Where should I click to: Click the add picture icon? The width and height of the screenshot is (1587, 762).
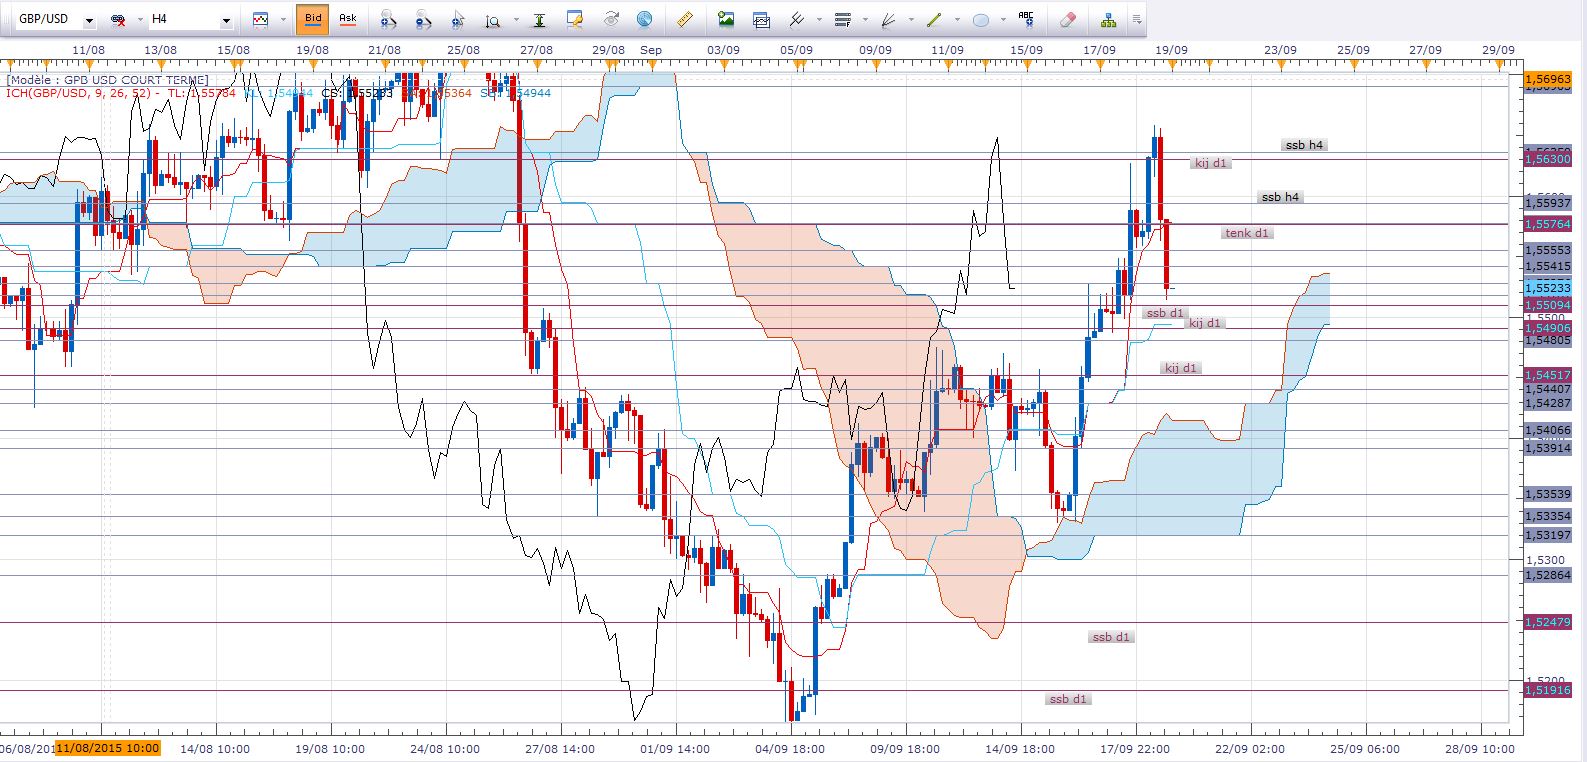[726, 19]
